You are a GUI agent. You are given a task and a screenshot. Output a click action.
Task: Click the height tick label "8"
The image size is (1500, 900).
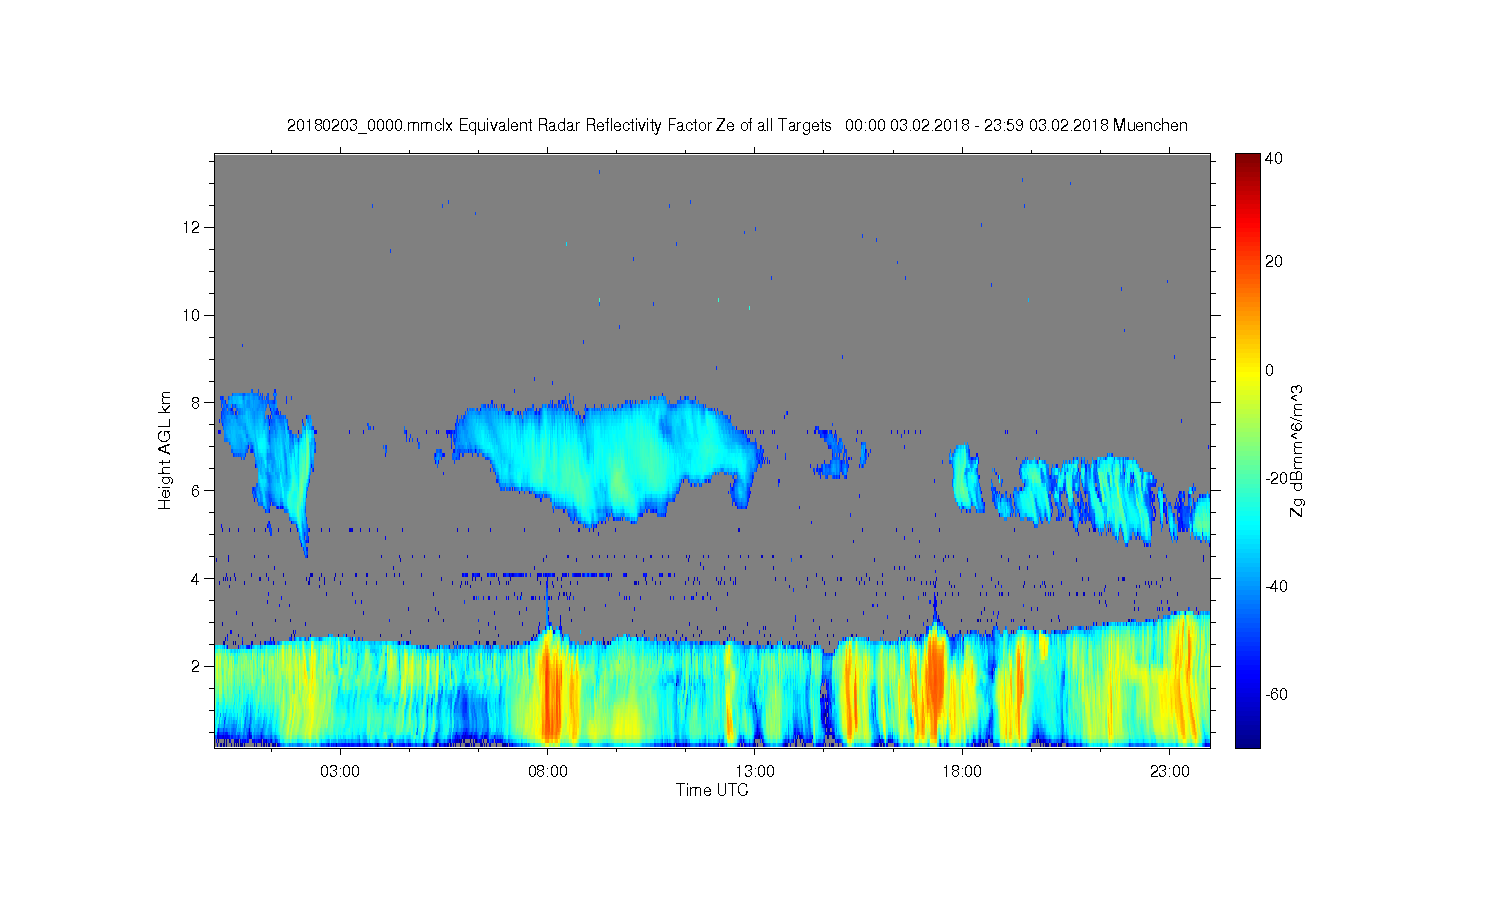point(196,403)
